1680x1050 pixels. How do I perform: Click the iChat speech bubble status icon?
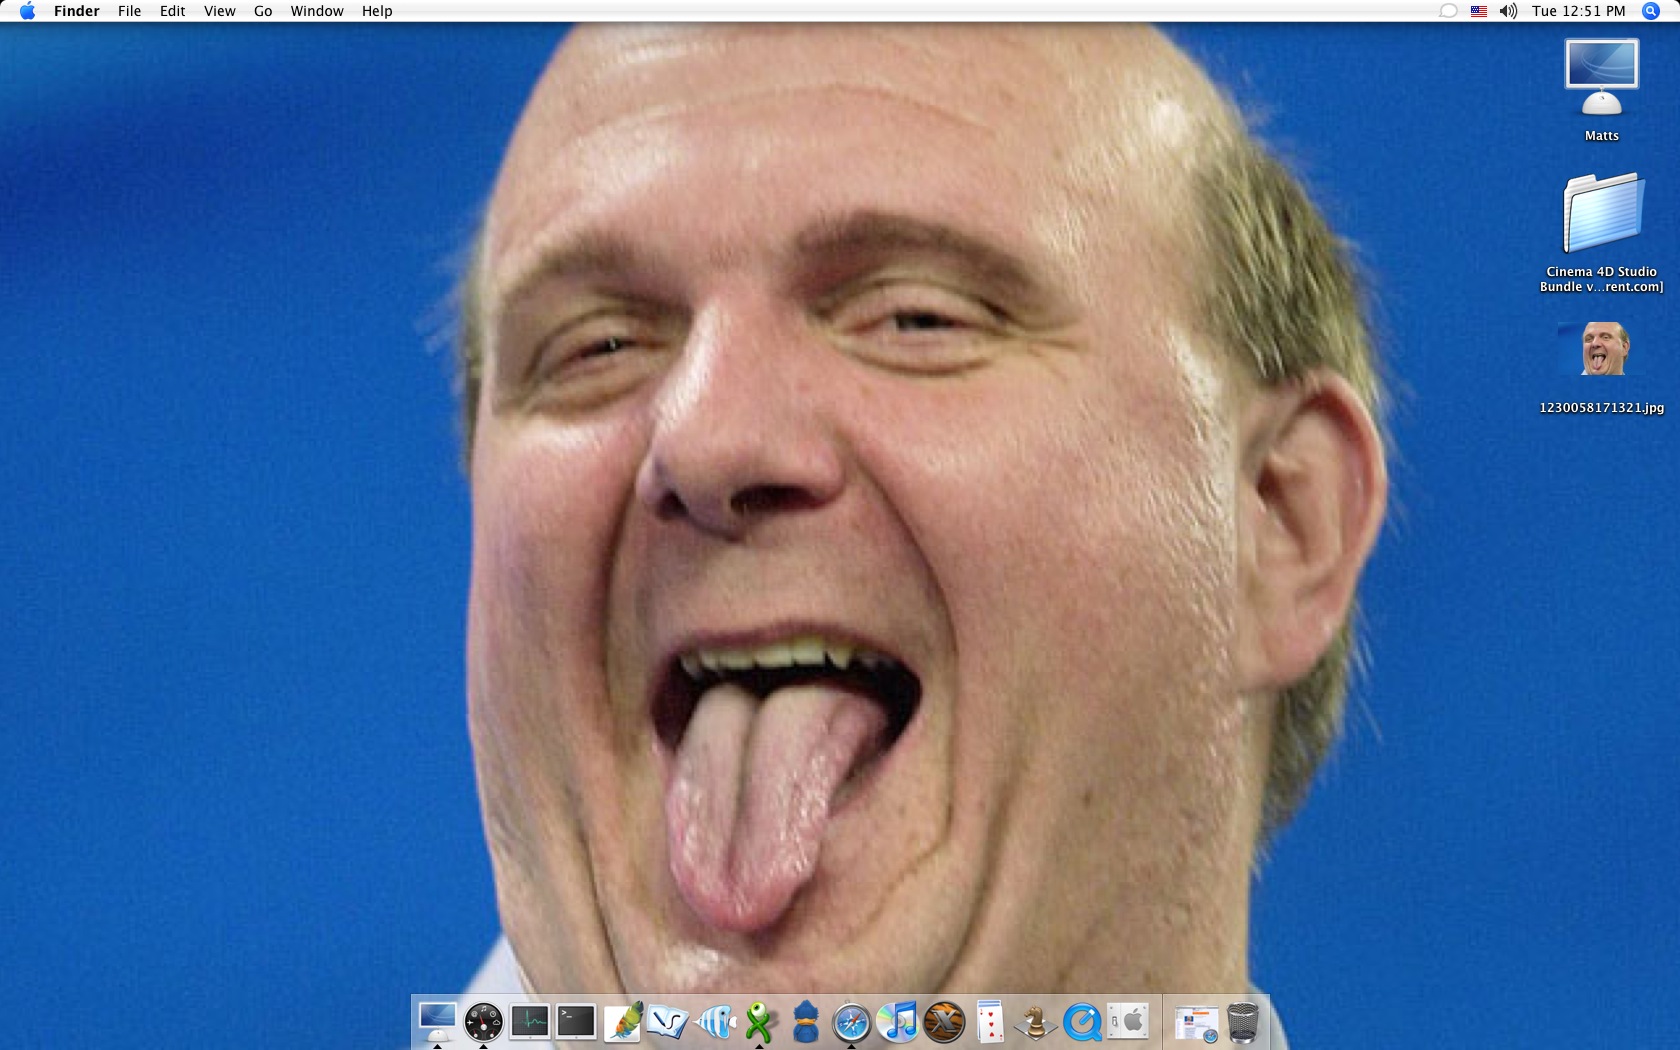(1448, 11)
